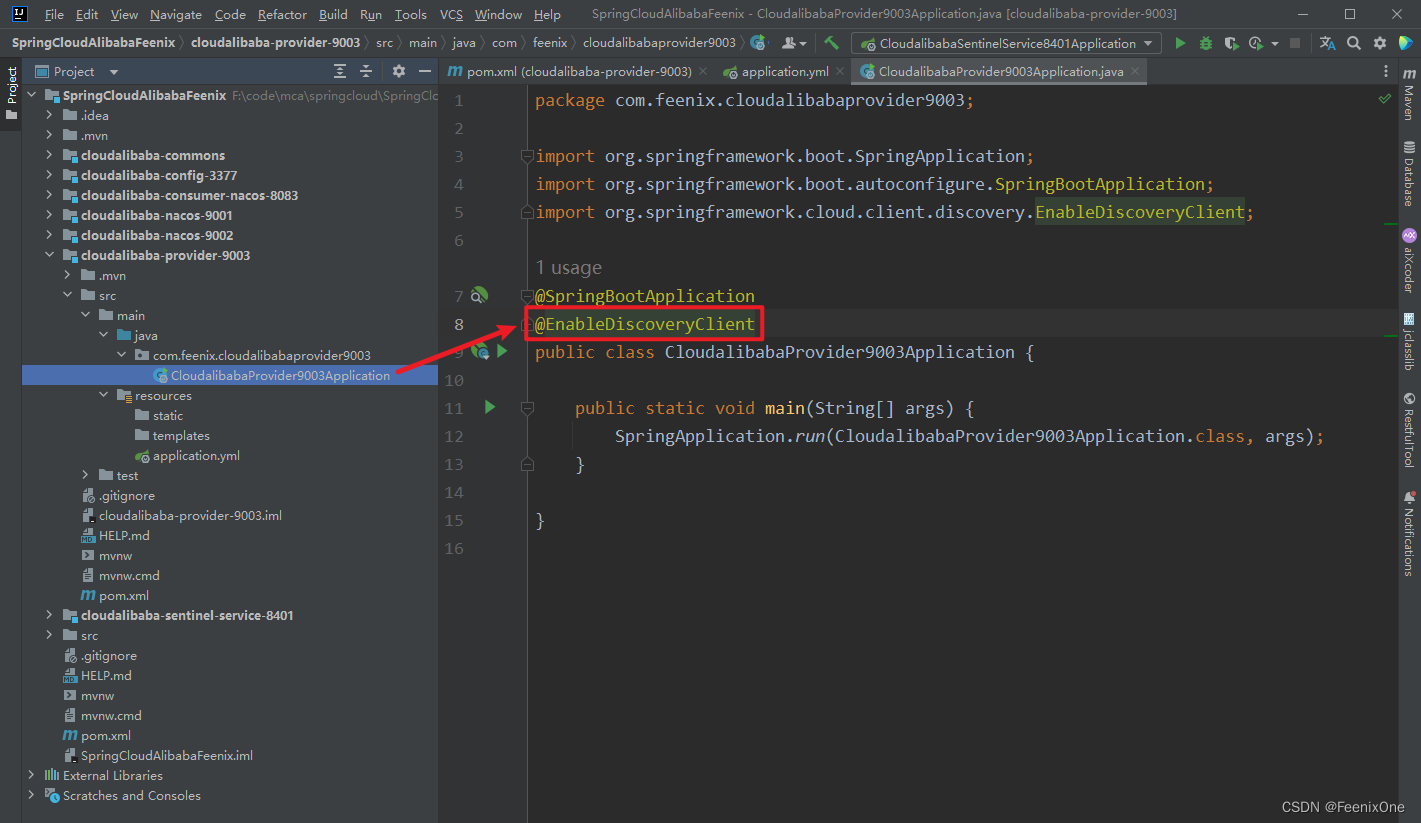Image resolution: width=1421 pixels, height=823 pixels.
Task: Collapse the resources folder
Action: tap(105, 395)
